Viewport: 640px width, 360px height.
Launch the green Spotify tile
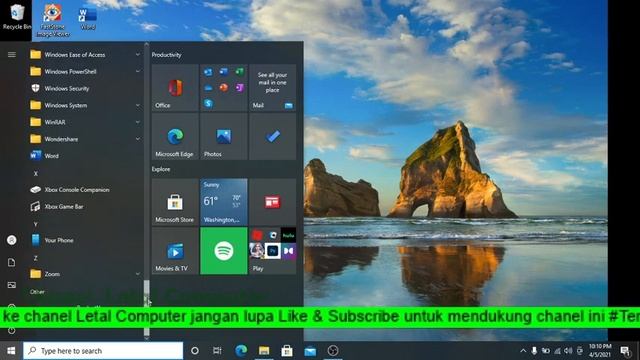coord(224,251)
